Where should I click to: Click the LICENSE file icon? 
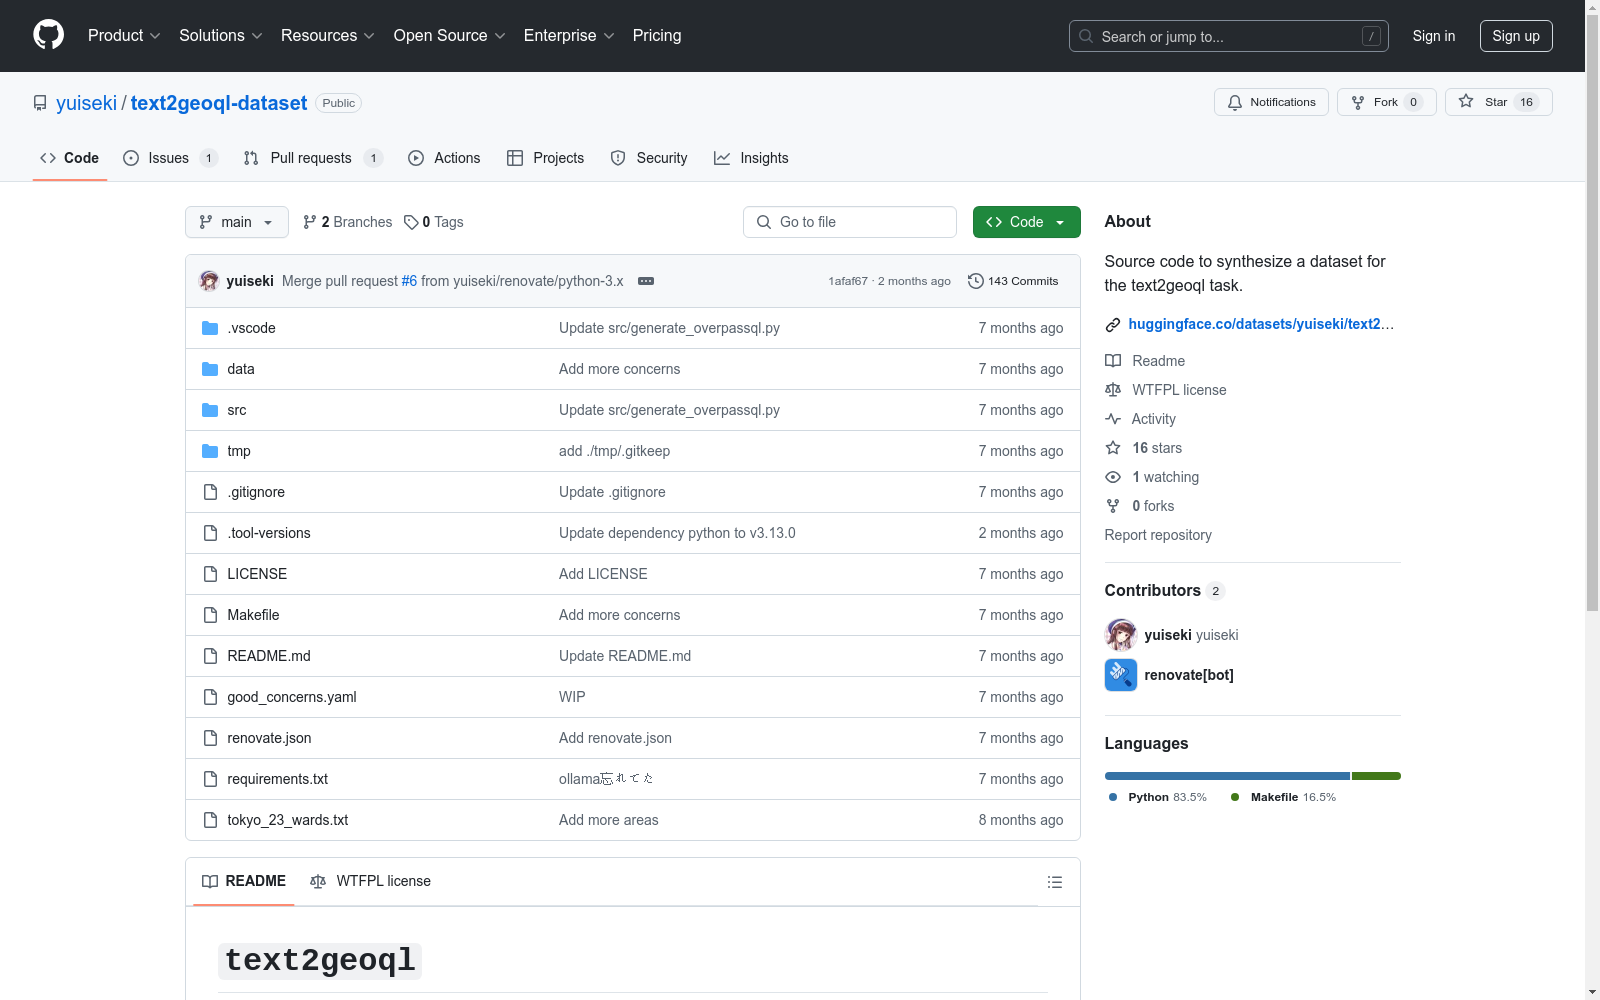210,574
